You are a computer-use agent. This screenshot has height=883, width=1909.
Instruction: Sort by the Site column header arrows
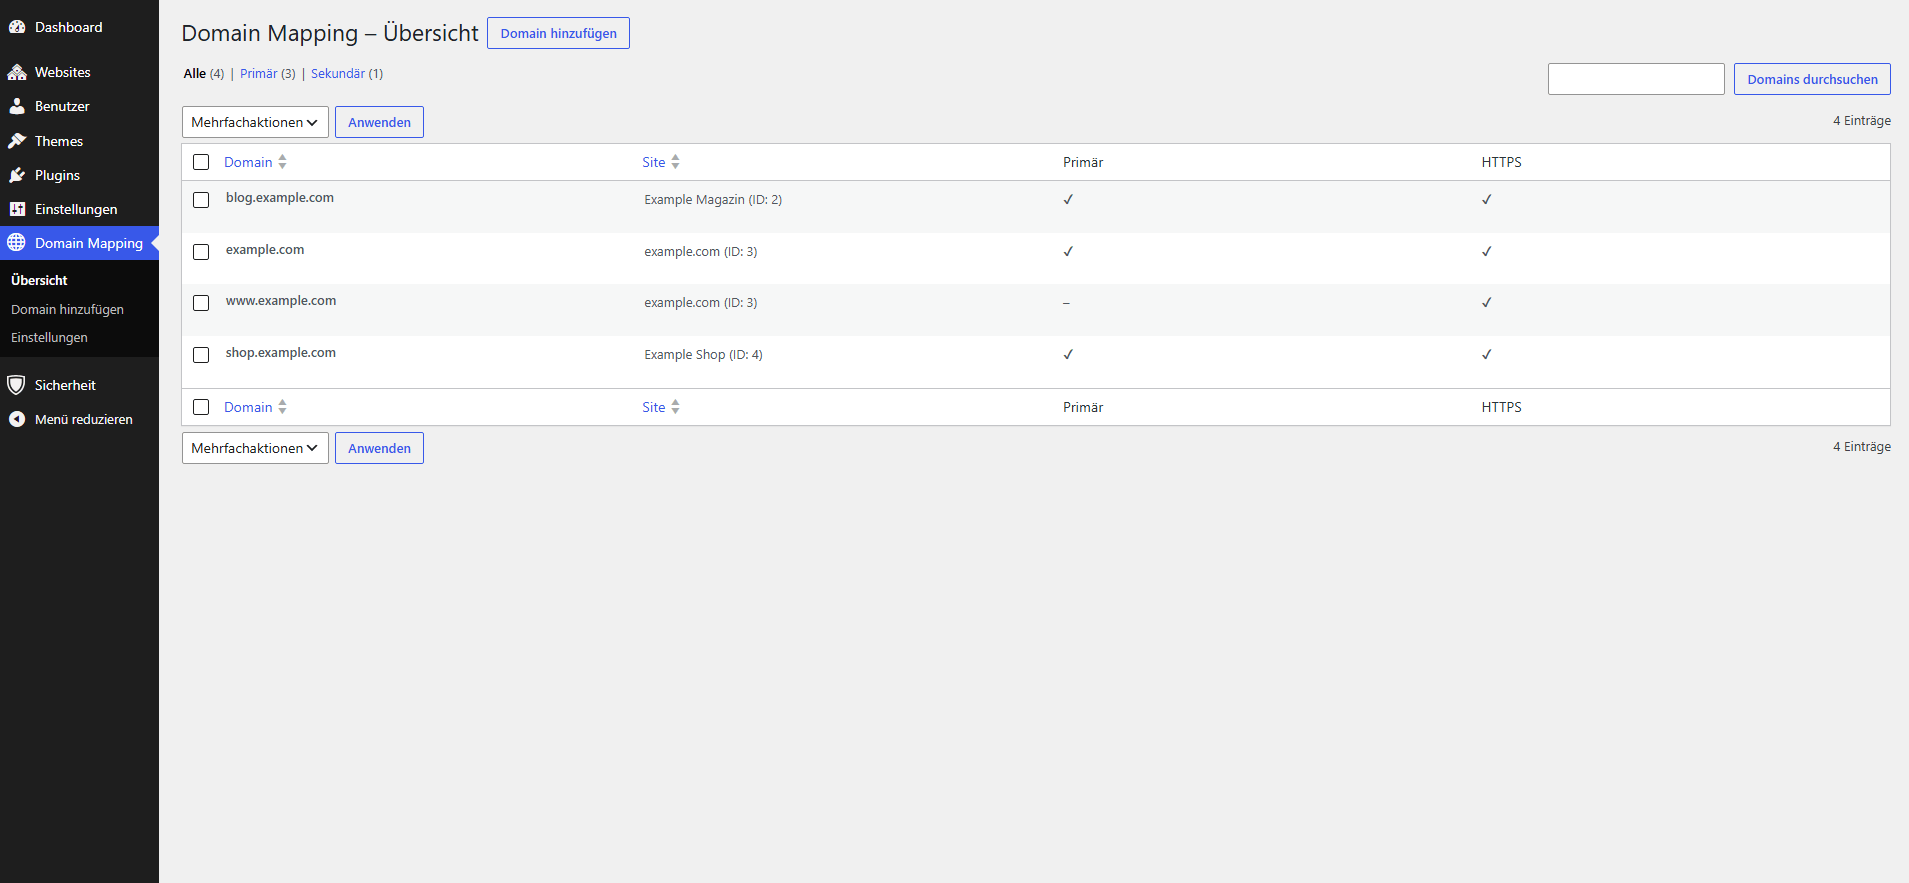pos(675,162)
